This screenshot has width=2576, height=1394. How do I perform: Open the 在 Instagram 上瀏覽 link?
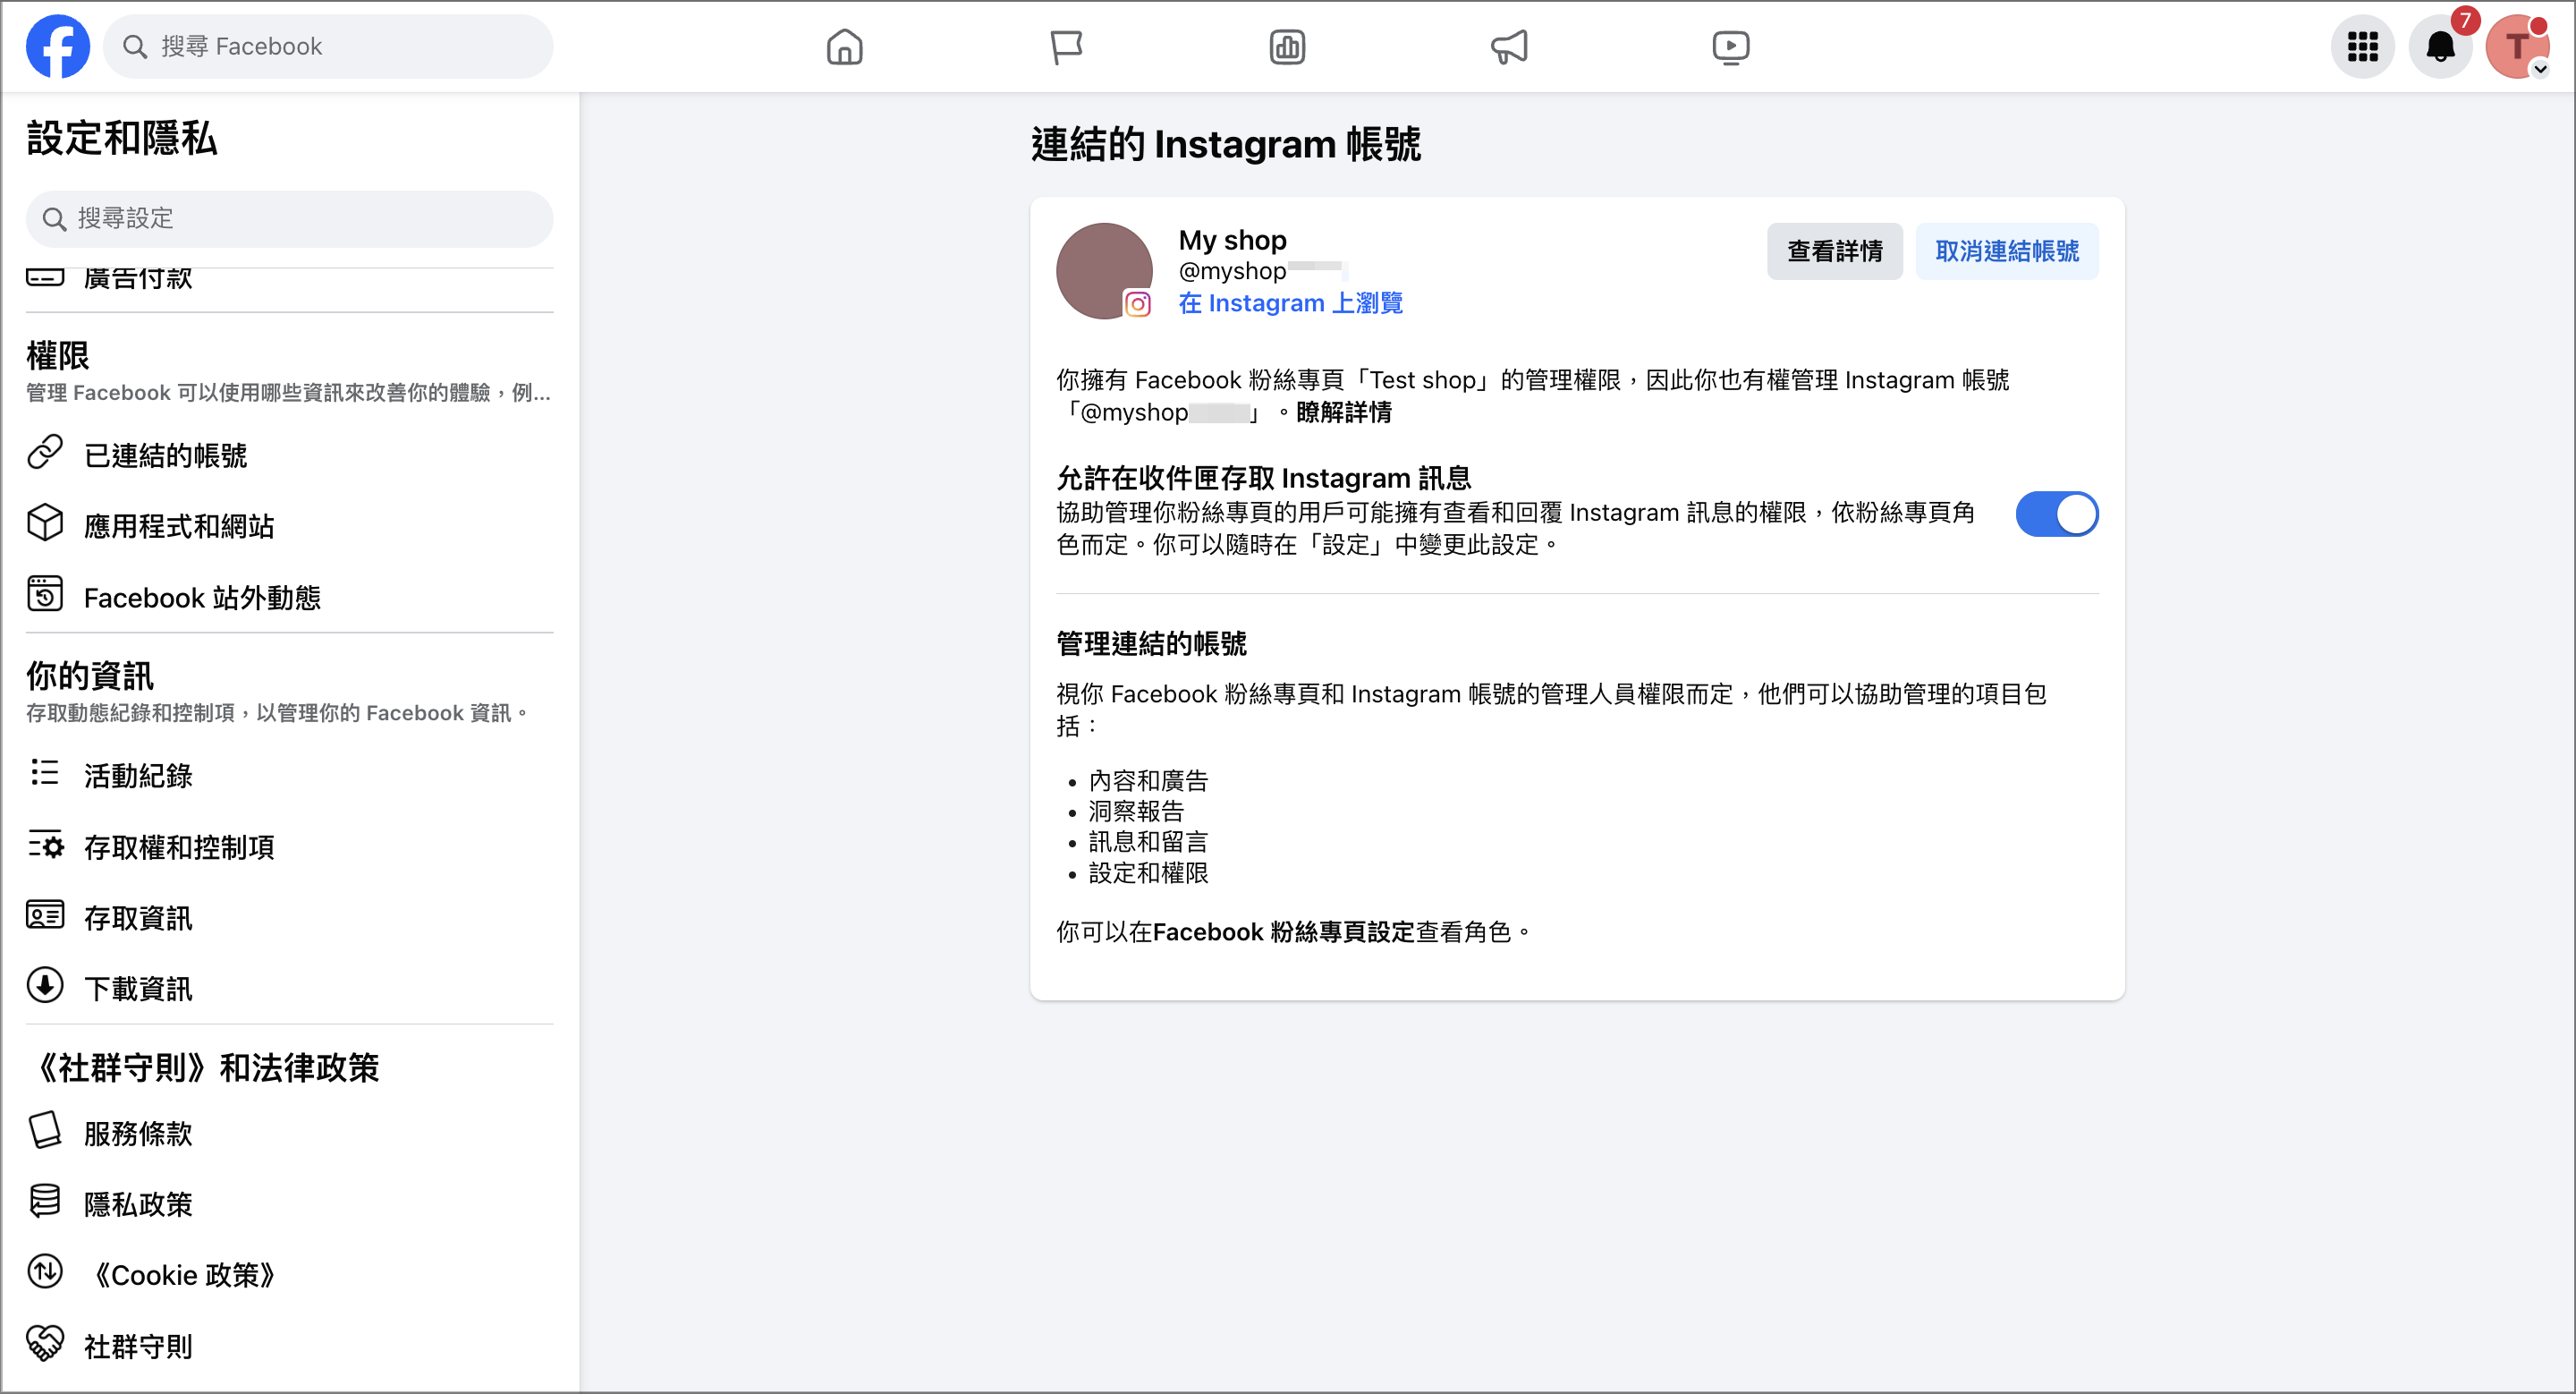pos(1290,303)
